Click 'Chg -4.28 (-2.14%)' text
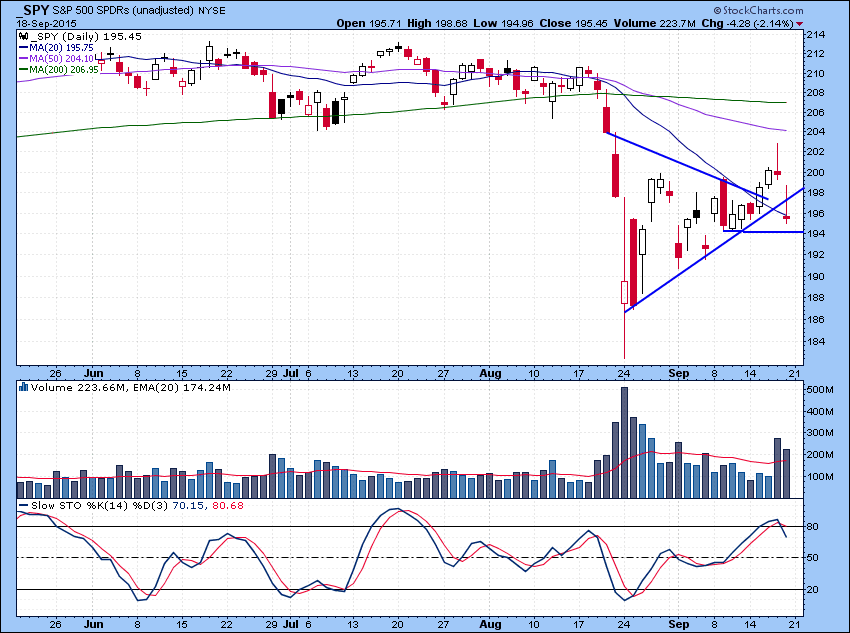This screenshot has width=850, height=633. [748, 23]
